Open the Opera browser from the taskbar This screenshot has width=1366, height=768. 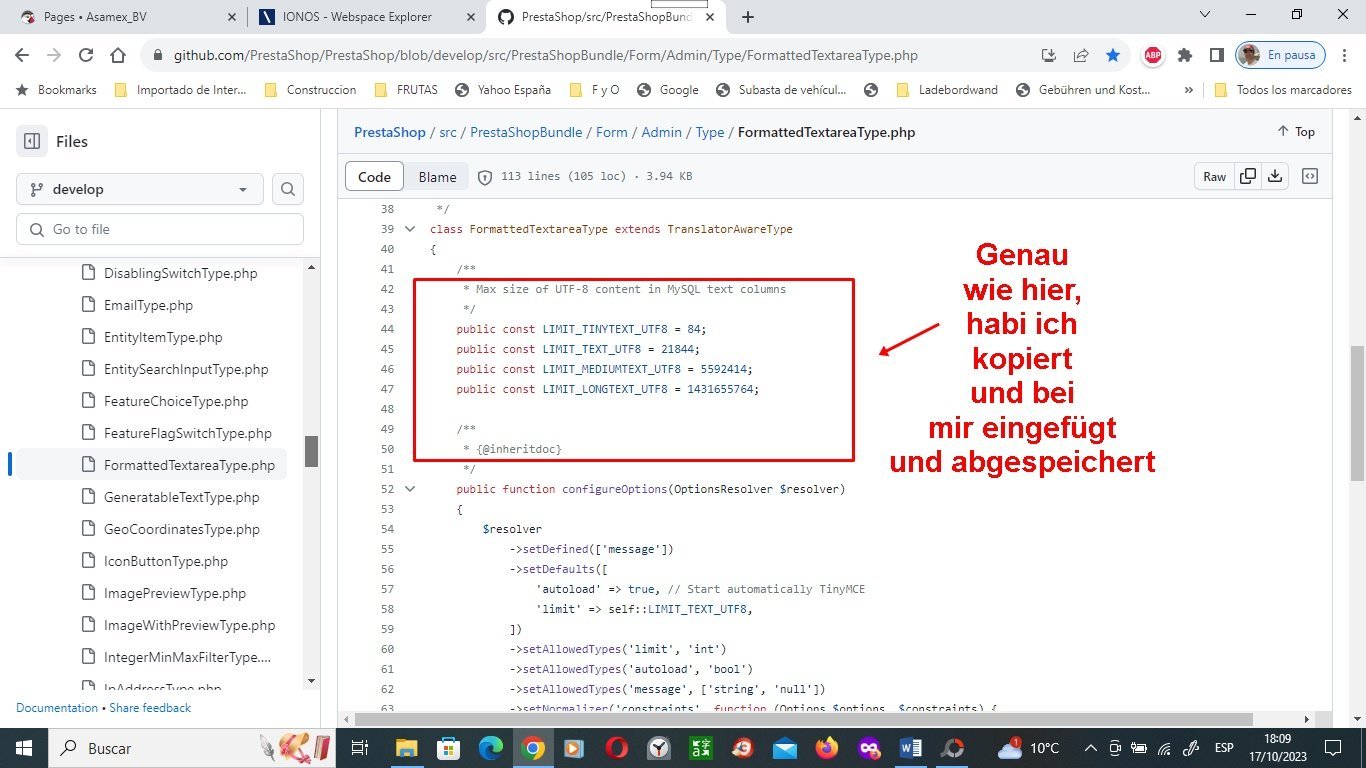coord(616,748)
